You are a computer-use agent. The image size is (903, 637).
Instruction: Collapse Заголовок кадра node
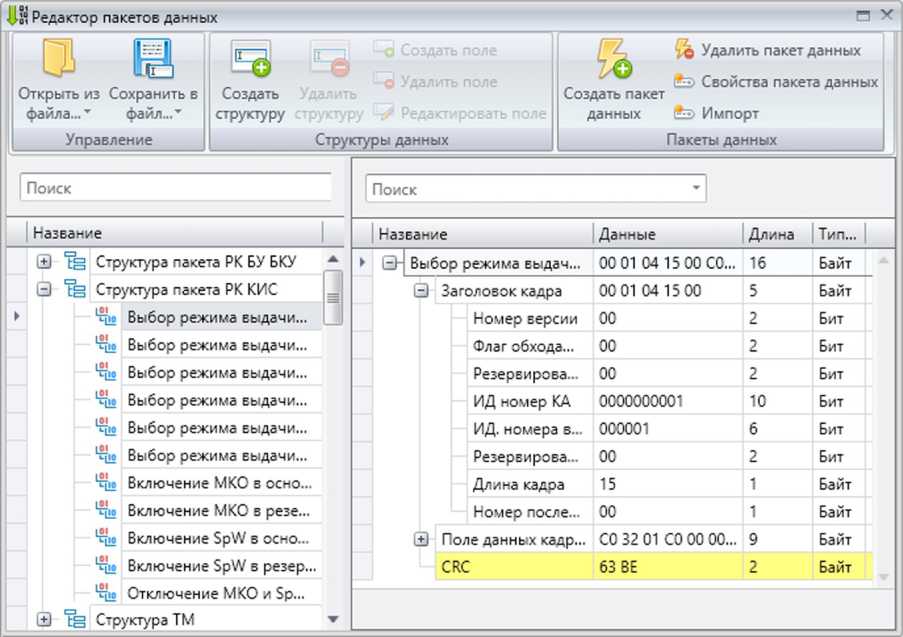coord(422,291)
